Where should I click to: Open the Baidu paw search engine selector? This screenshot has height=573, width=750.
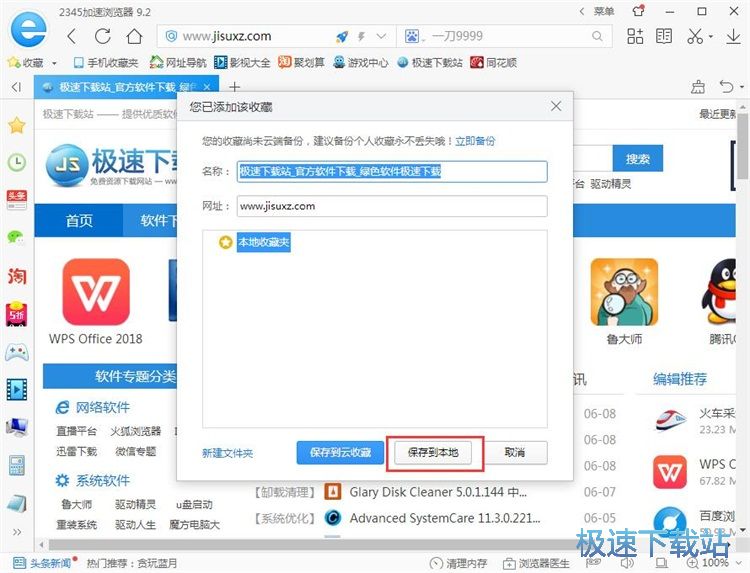point(411,36)
